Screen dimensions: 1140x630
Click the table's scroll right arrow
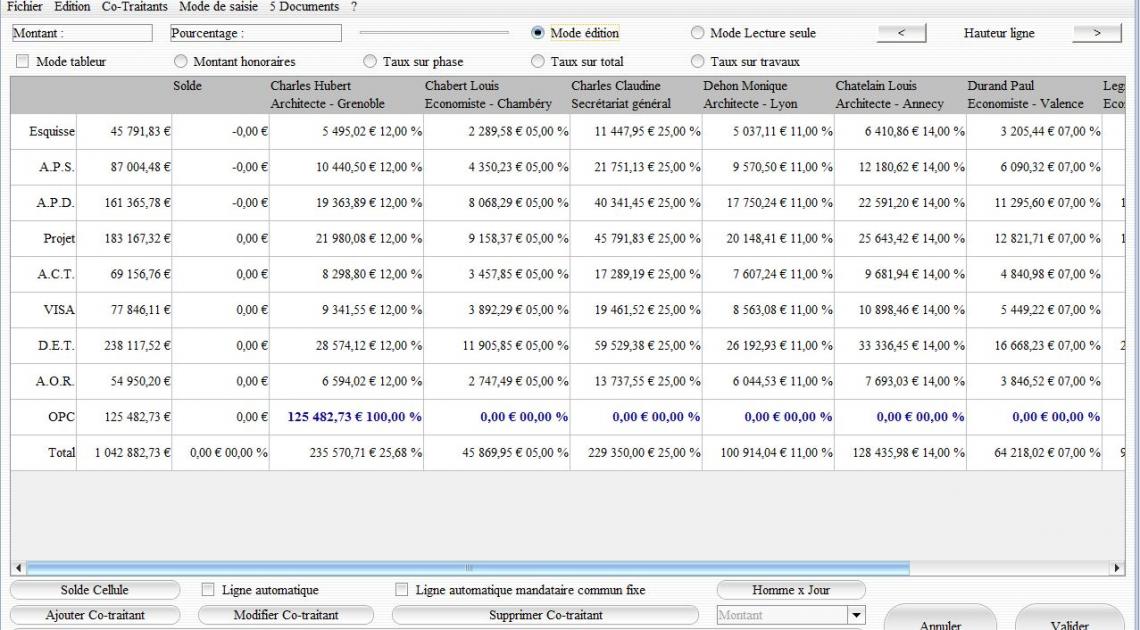click(1117, 568)
